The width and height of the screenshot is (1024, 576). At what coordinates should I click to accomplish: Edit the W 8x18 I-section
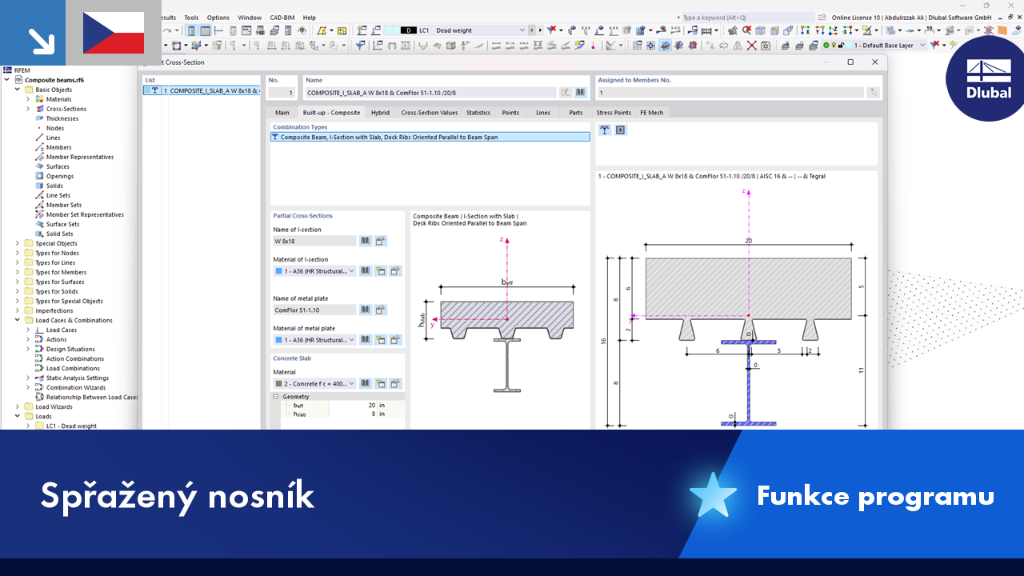(380, 241)
